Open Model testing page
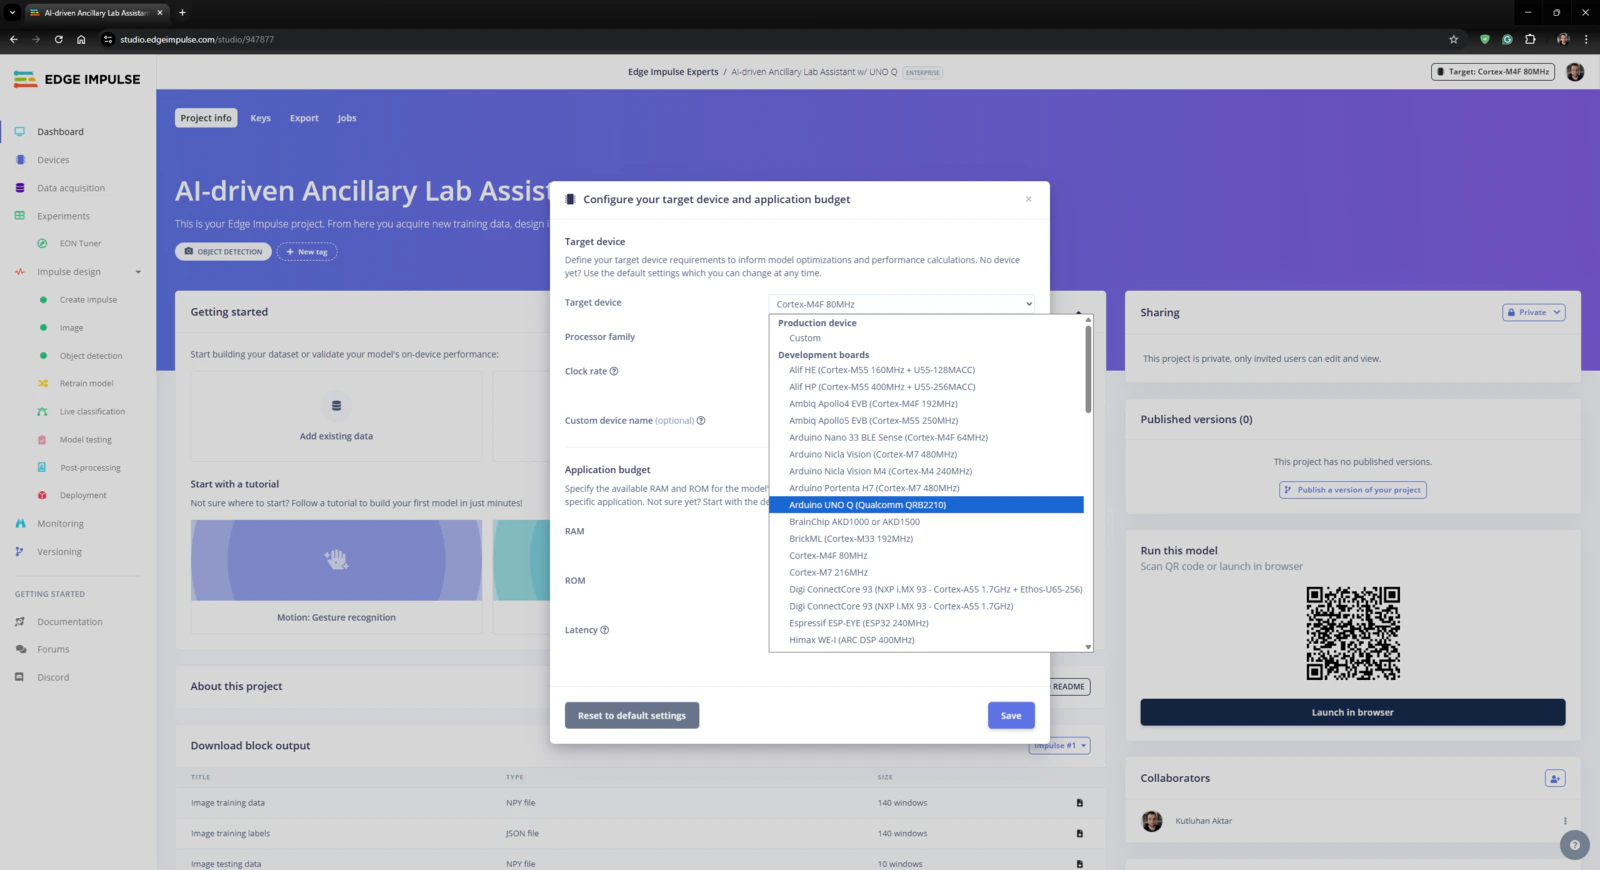This screenshot has height=870, width=1600. pyautogui.click(x=85, y=439)
